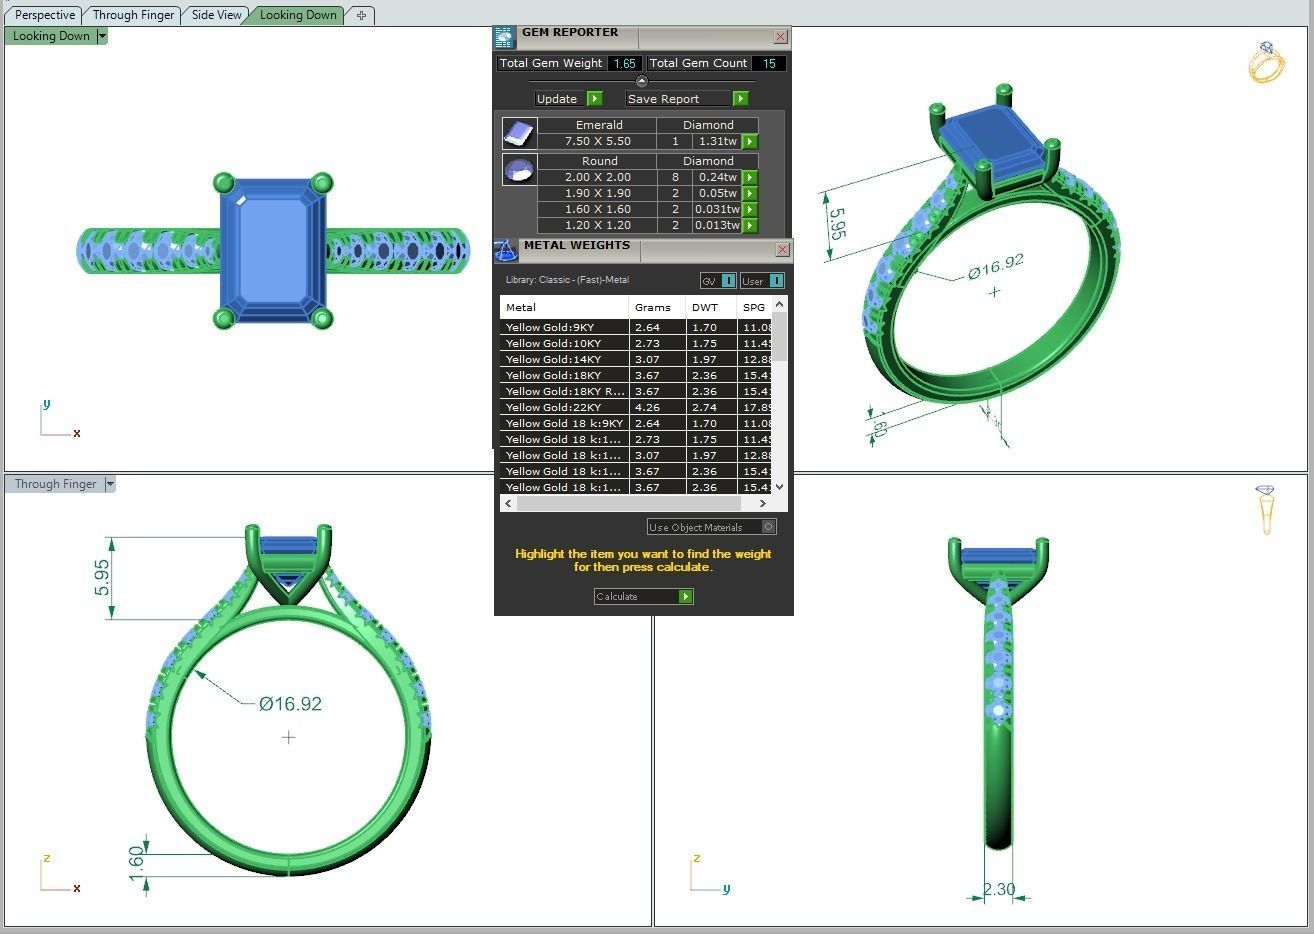
Task: Click Library: Classic - (Fast)-Metal label
Action: 567,280
